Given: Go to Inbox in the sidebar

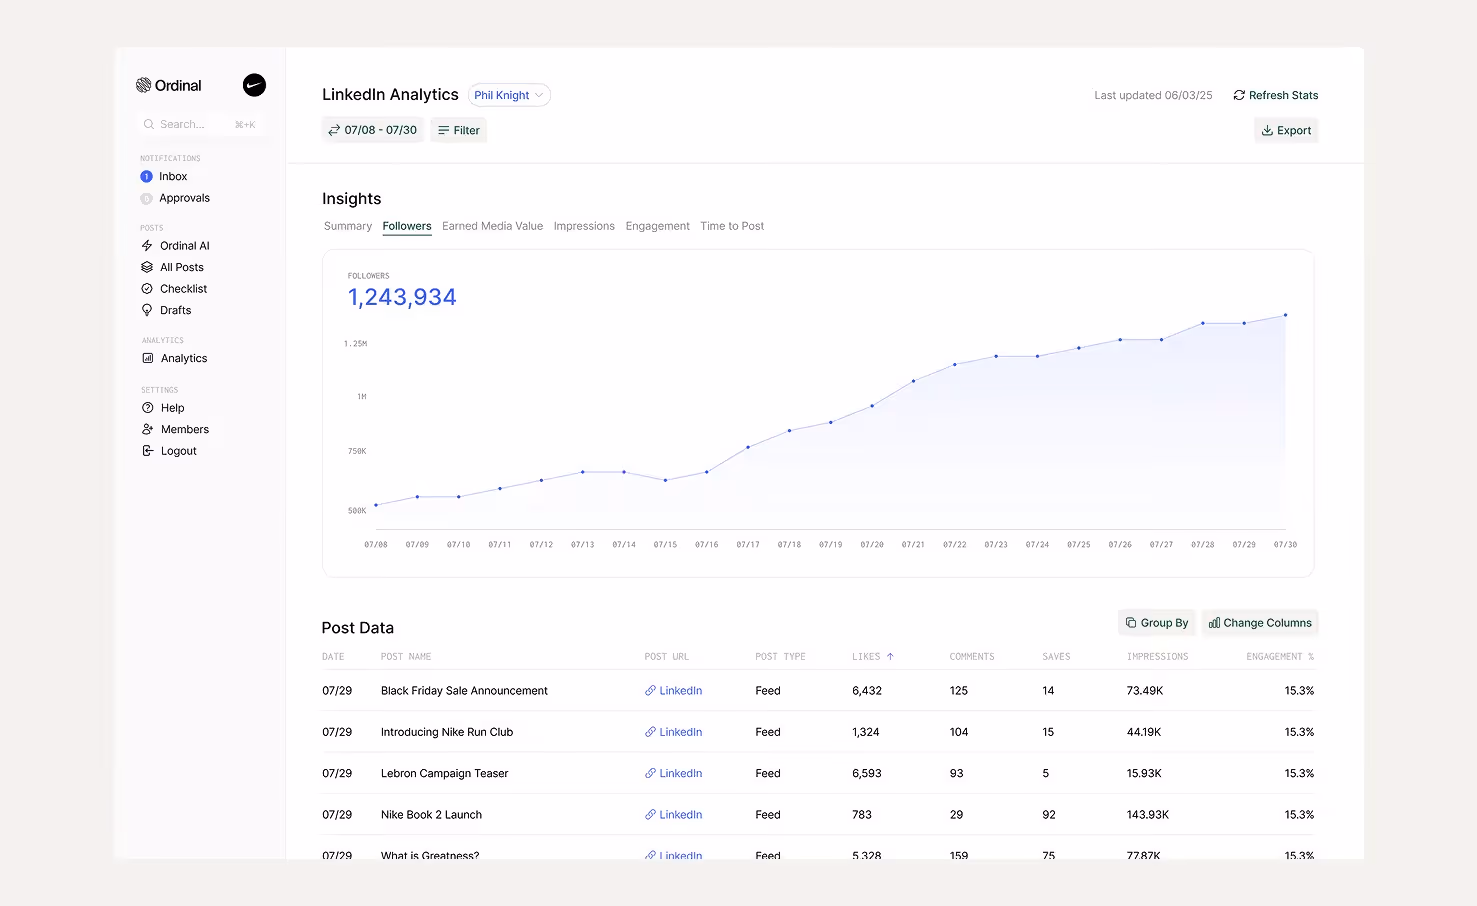Looking at the screenshot, I should 173,176.
